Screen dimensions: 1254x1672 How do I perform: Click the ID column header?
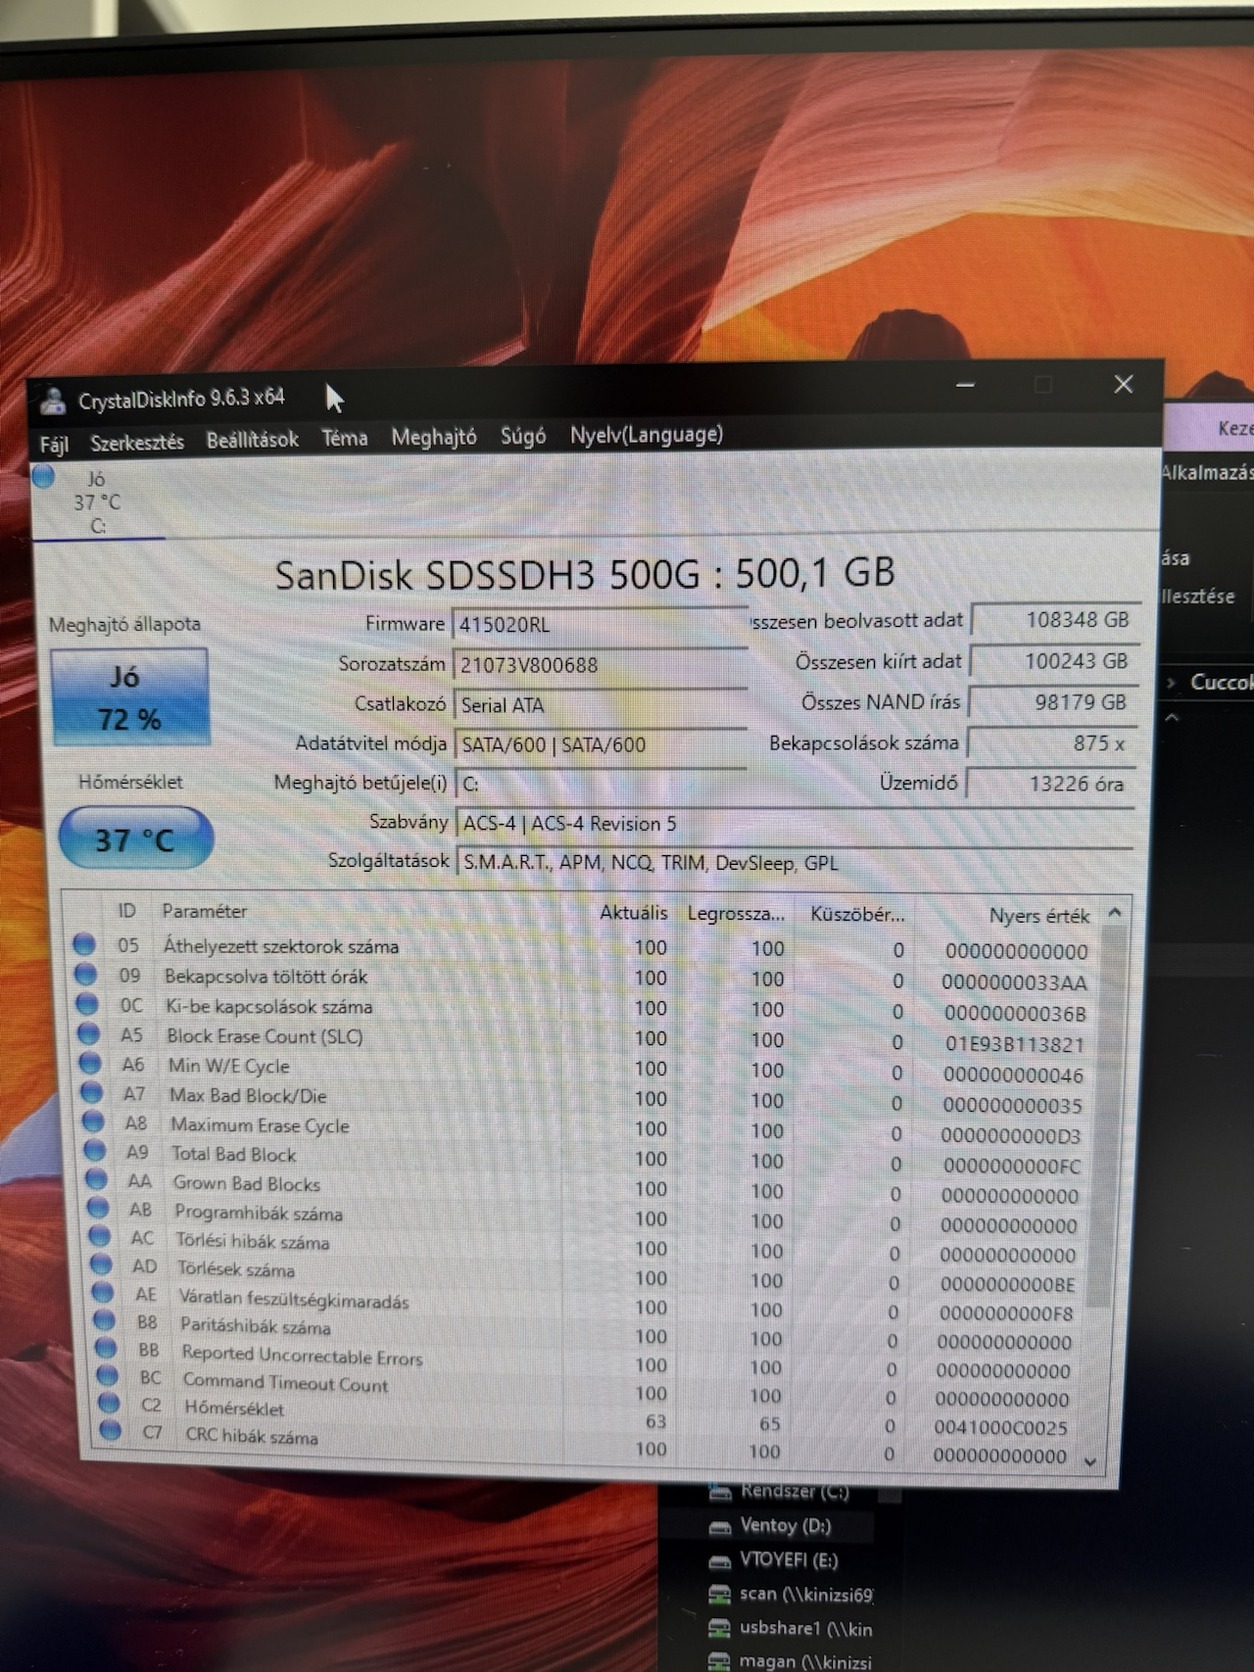point(126,910)
